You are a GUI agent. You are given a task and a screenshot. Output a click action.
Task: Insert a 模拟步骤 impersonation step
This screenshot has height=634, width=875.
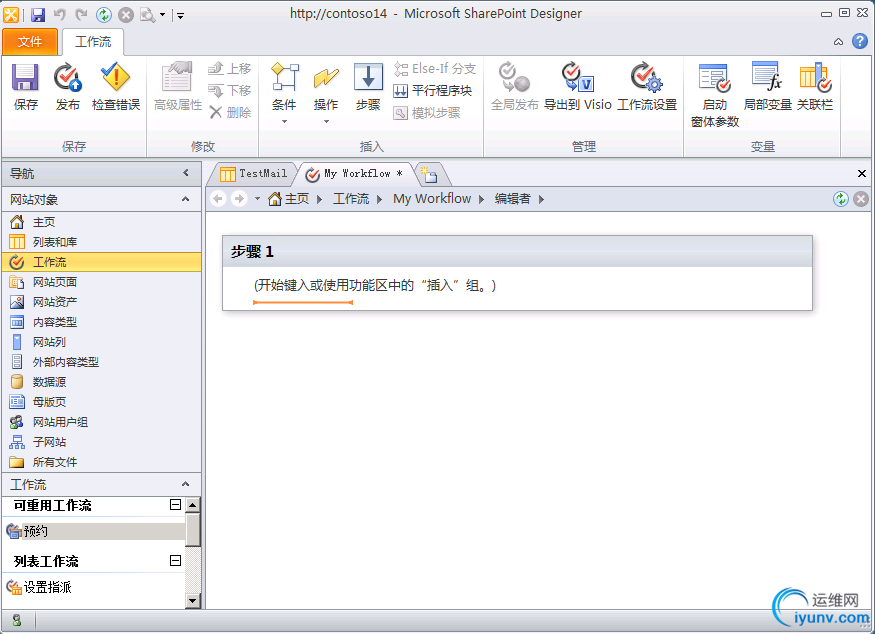tap(427, 113)
